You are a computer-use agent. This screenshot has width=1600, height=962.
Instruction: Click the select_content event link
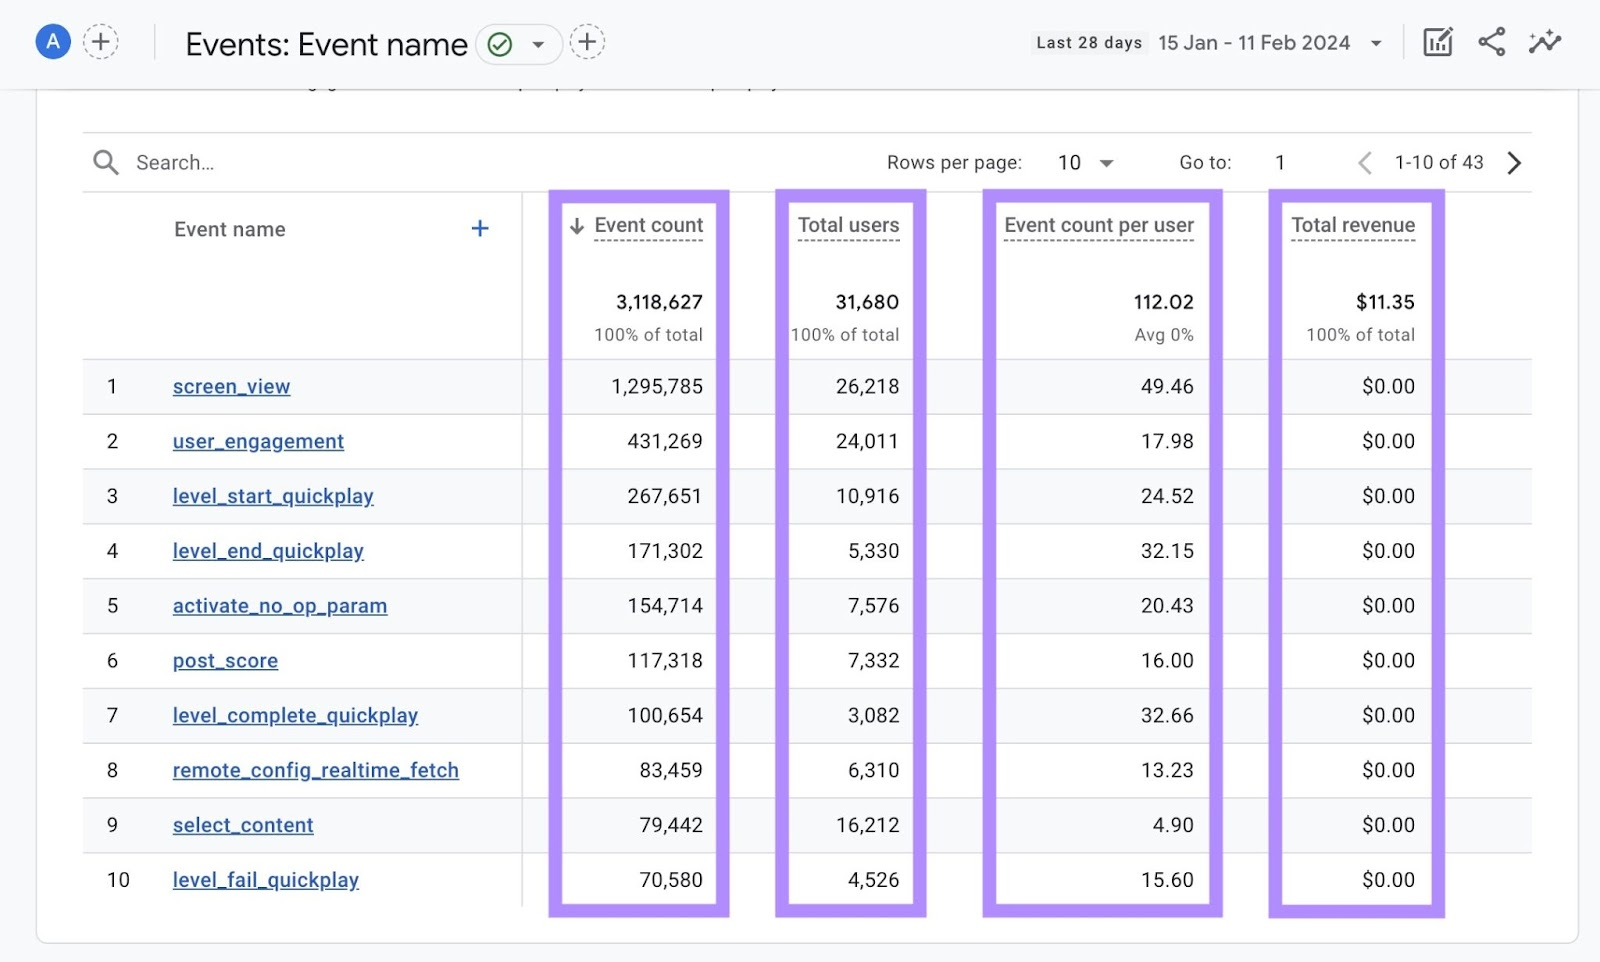pyautogui.click(x=242, y=825)
